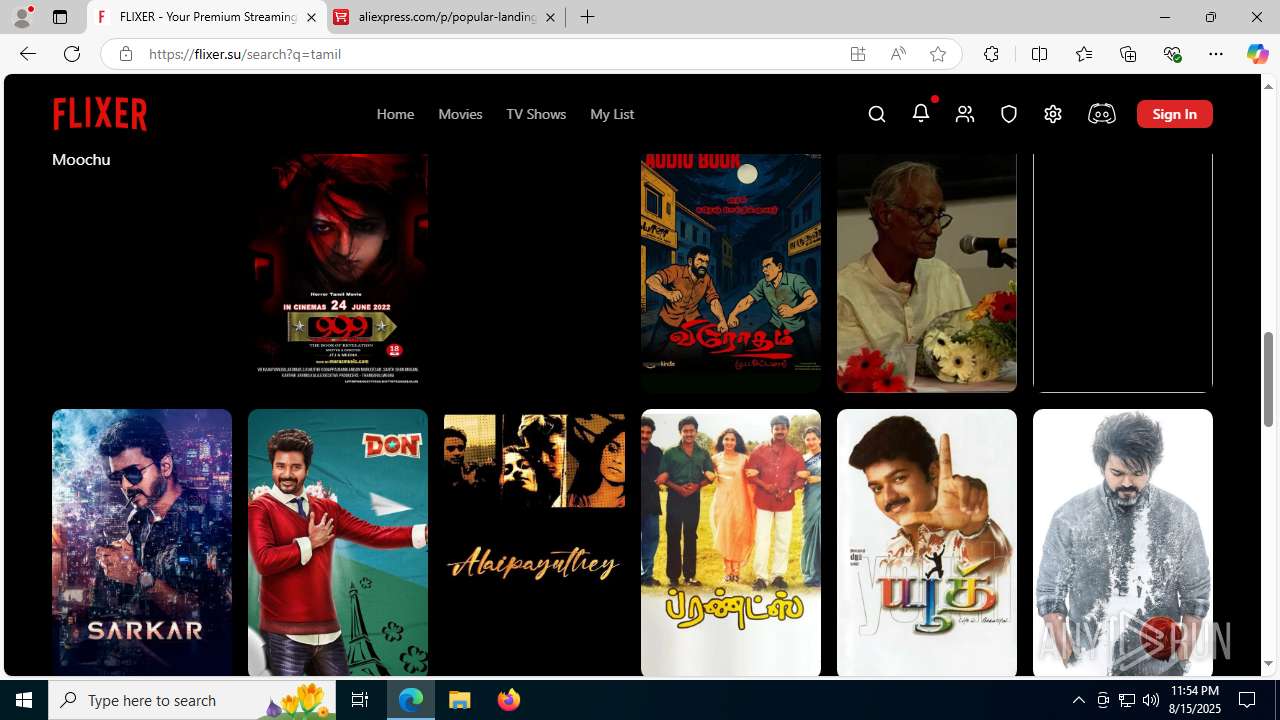The width and height of the screenshot is (1280, 720).
Task: Open the app available install icon
Action: click(x=858, y=54)
